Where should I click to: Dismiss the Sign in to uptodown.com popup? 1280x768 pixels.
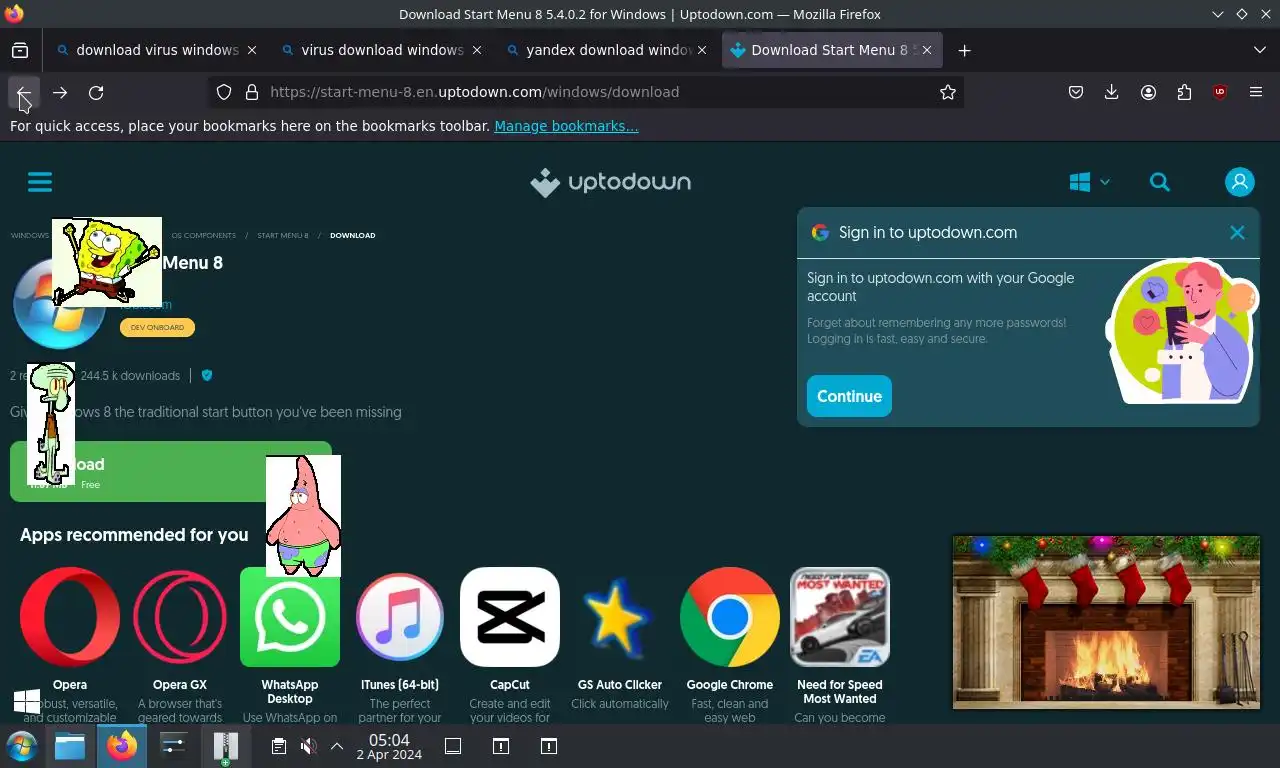click(x=1237, y=232)
